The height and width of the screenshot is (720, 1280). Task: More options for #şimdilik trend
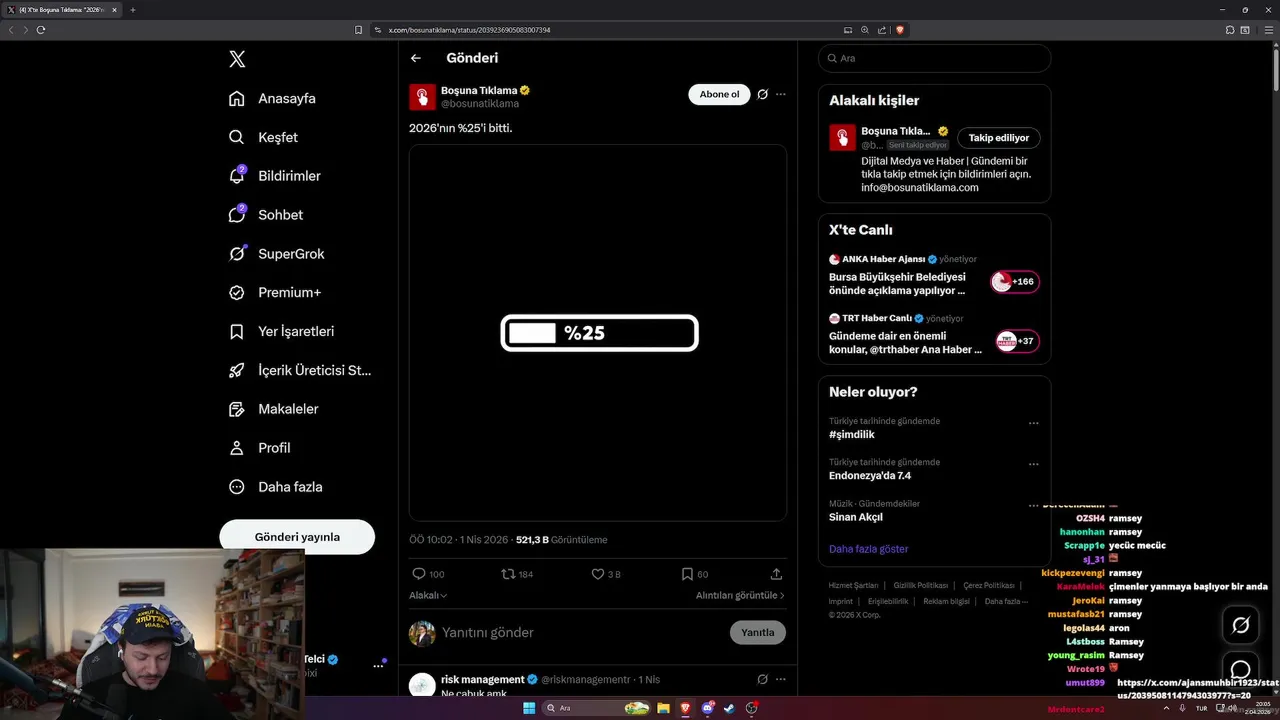(x=1034, y=423)
